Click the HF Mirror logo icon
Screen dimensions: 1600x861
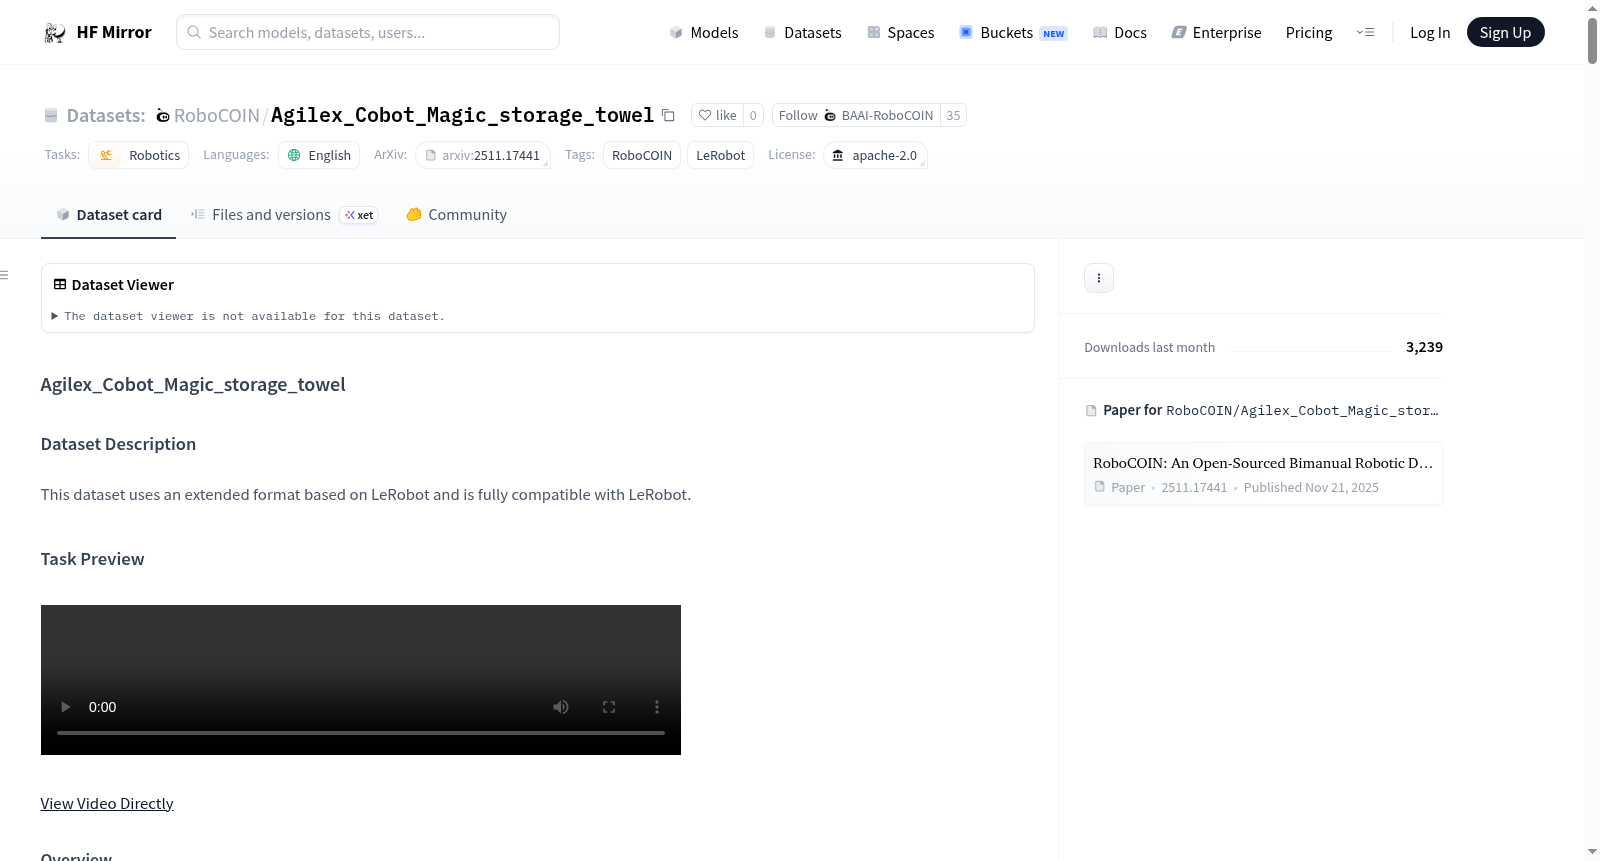55,33
